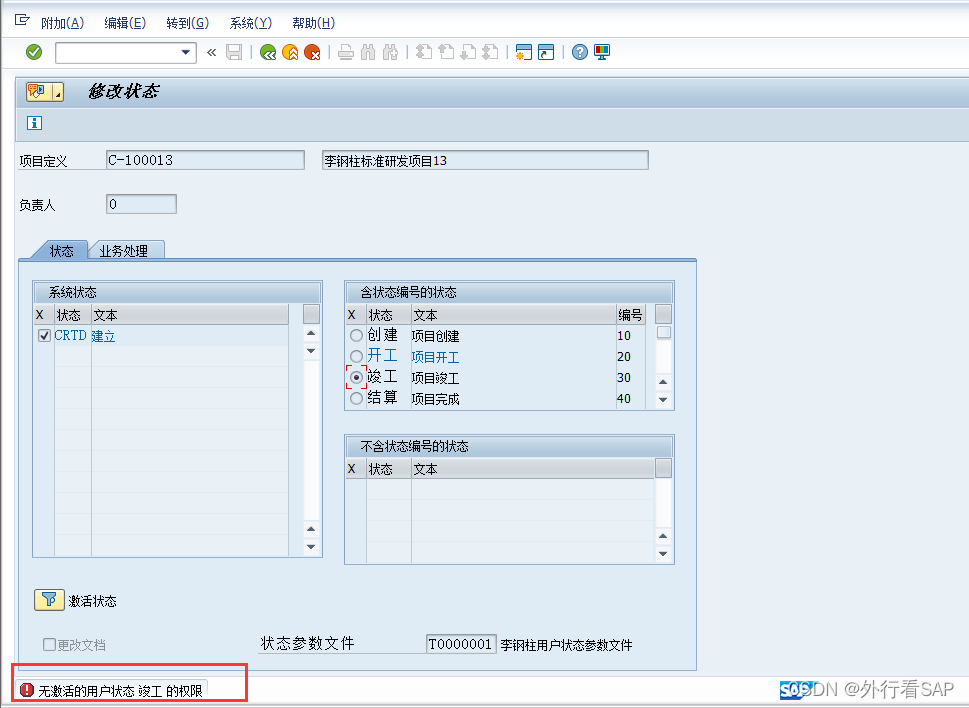The height and width of the screenshot is (708, 969).
Task: Select the 结算 项目完成 radio button
Action: [x=357, y=398]
